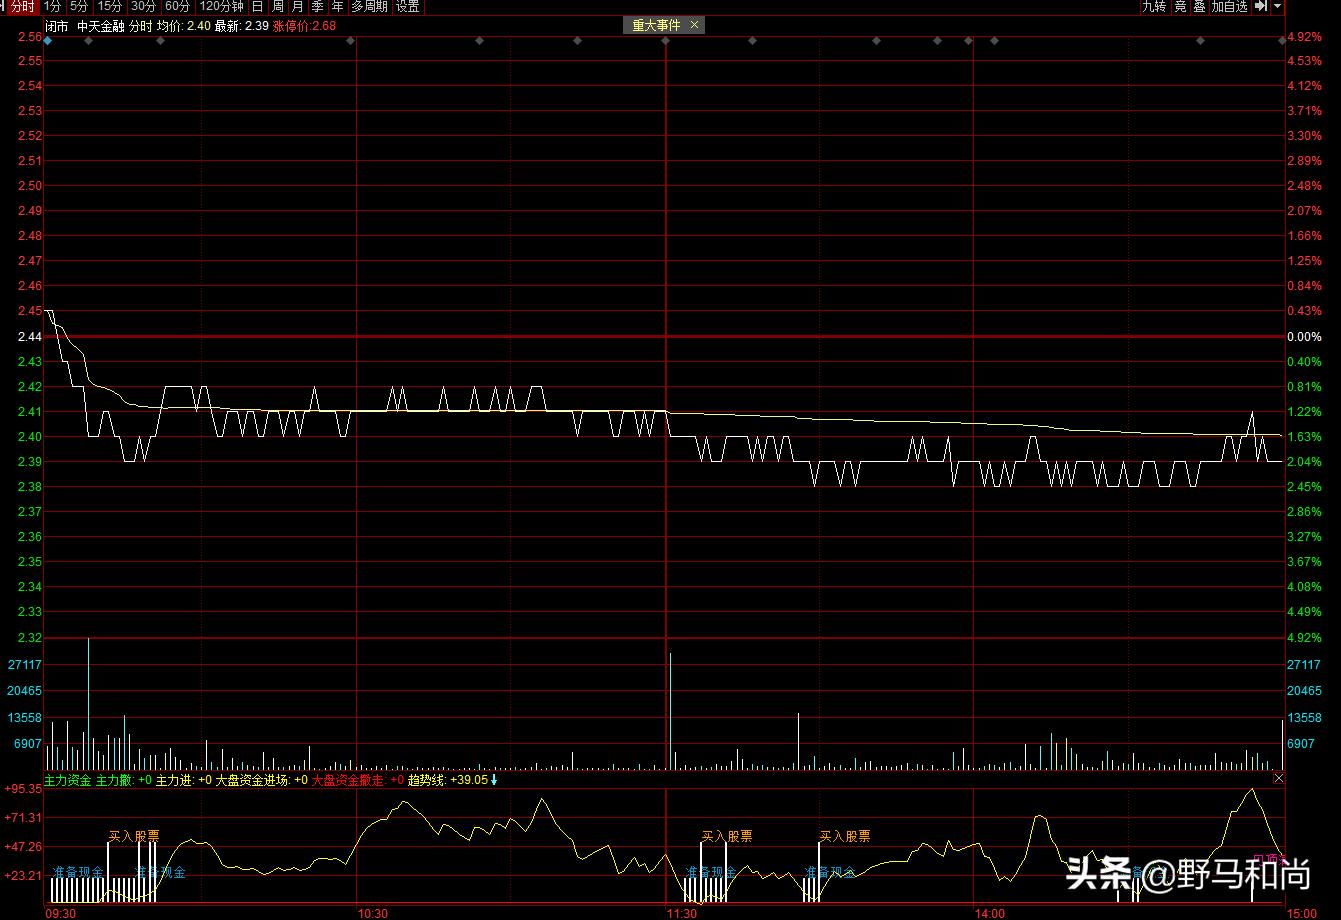Select the 120分钟 period tab
The image size is (1341, 920).
click(x=221, y=7)
